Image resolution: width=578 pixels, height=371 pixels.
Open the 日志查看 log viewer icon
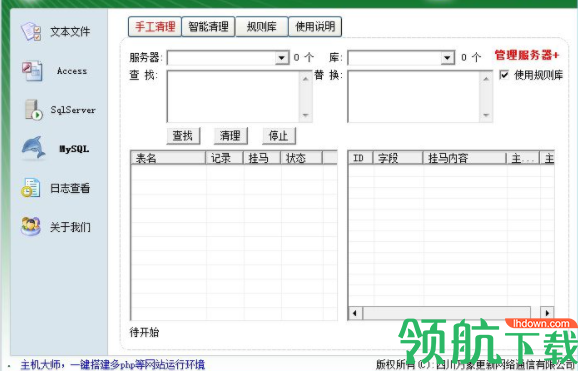(31, 188)
